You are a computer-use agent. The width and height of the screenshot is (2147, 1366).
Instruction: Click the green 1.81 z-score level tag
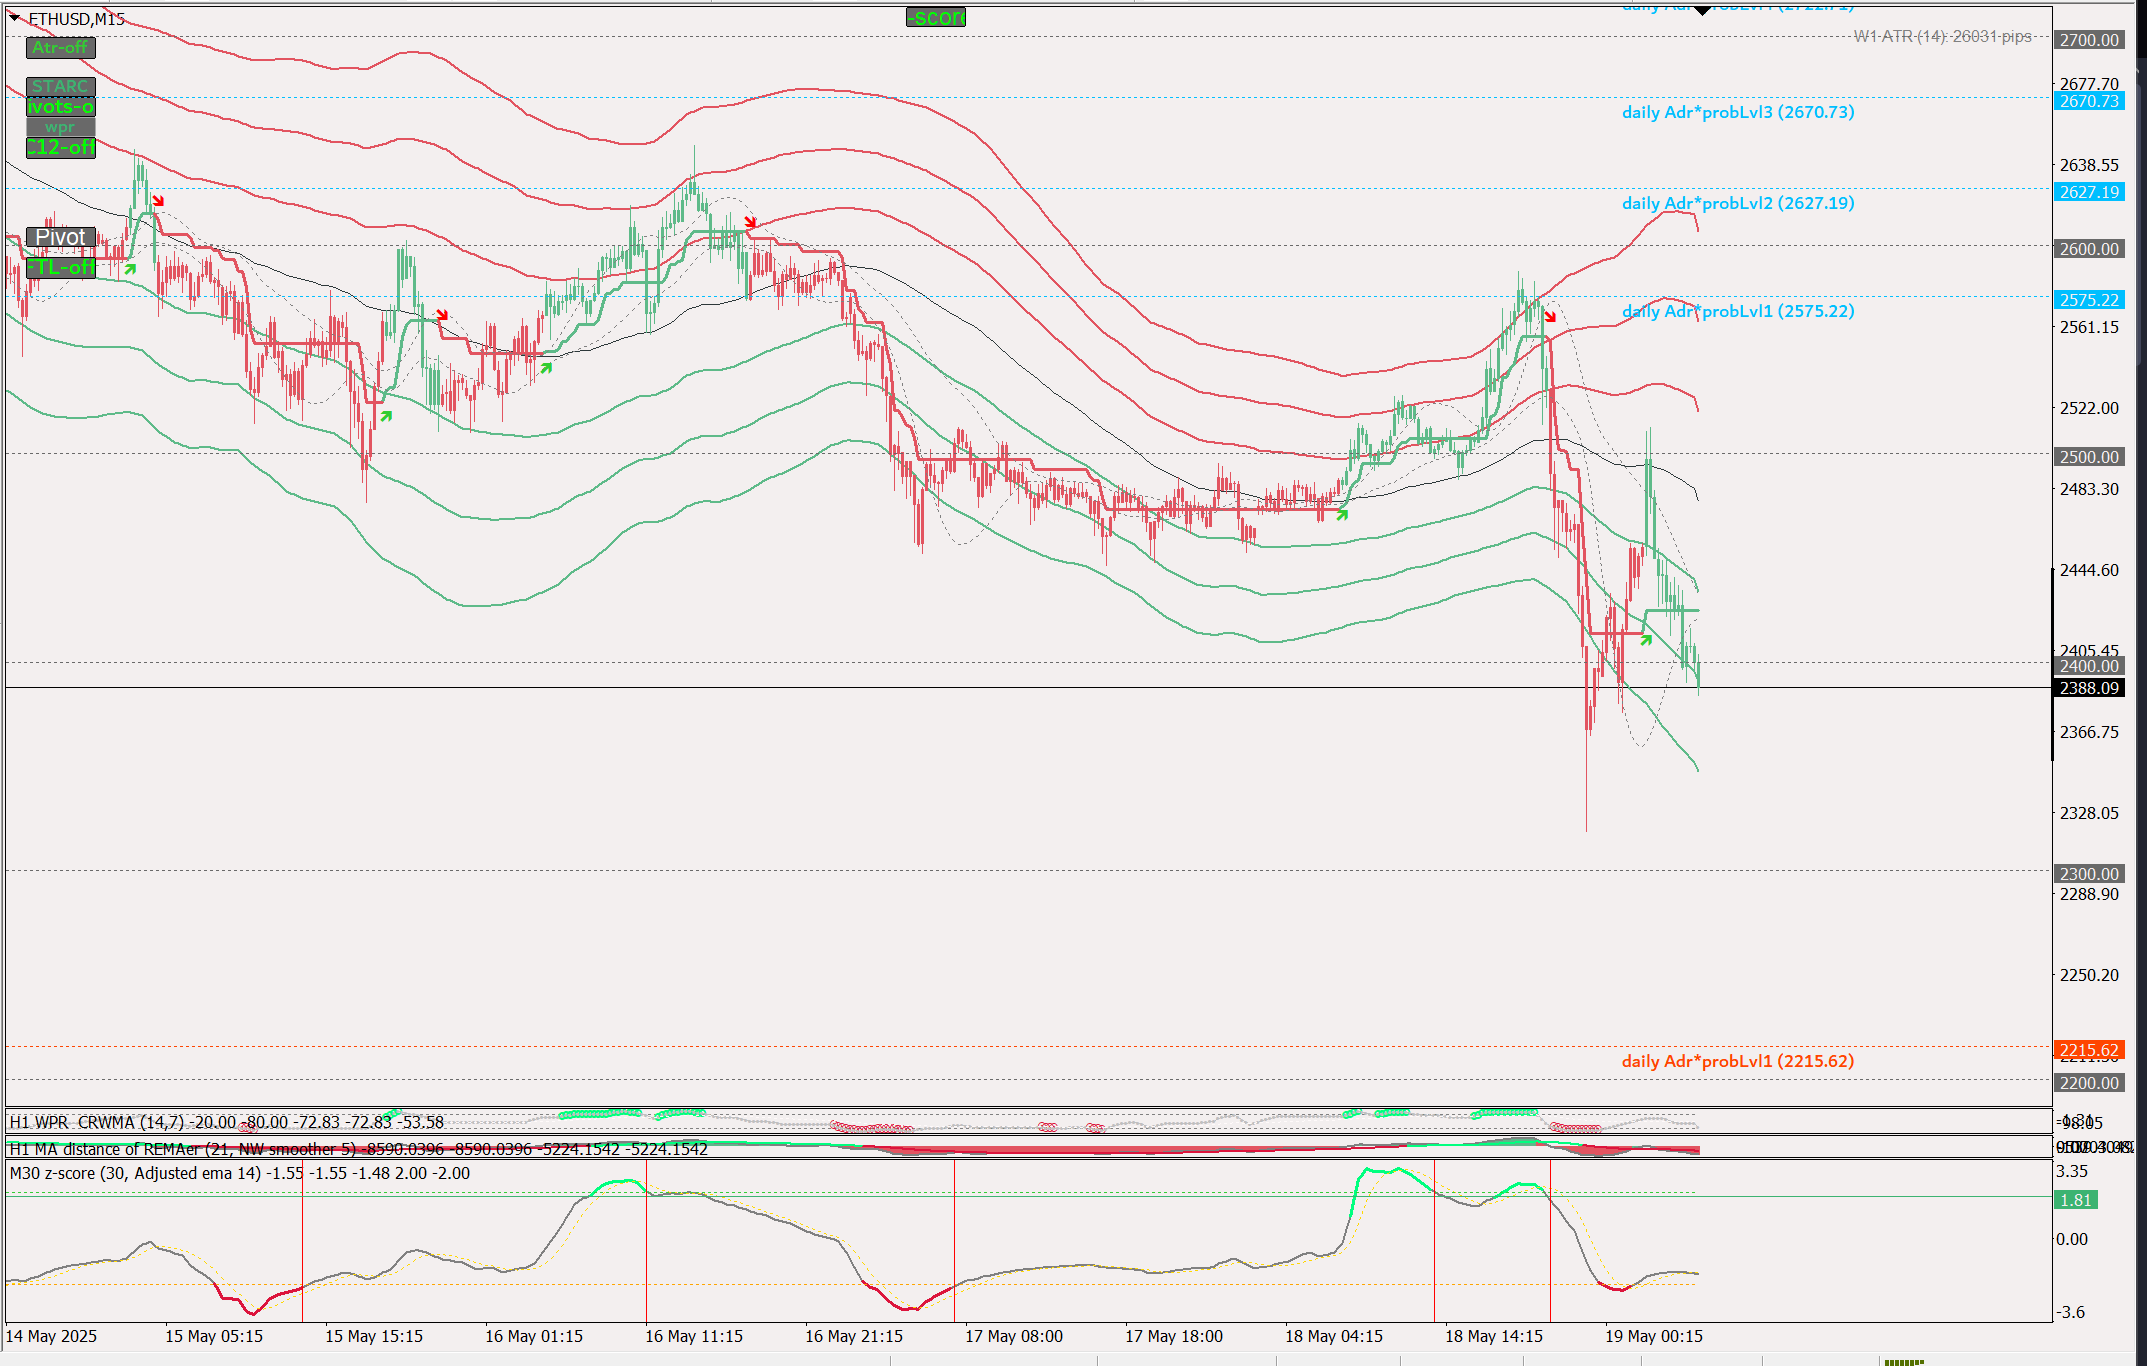[2076, 1200]
